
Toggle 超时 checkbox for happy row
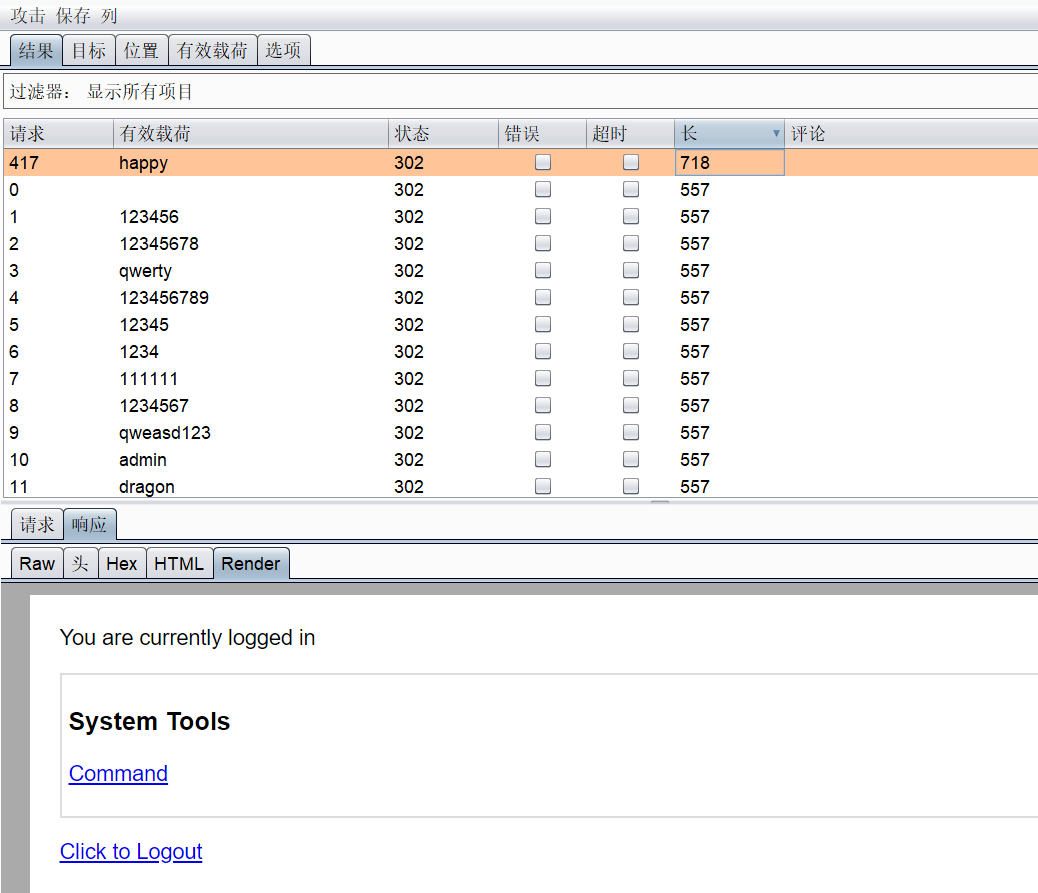[x=631, y=162]
